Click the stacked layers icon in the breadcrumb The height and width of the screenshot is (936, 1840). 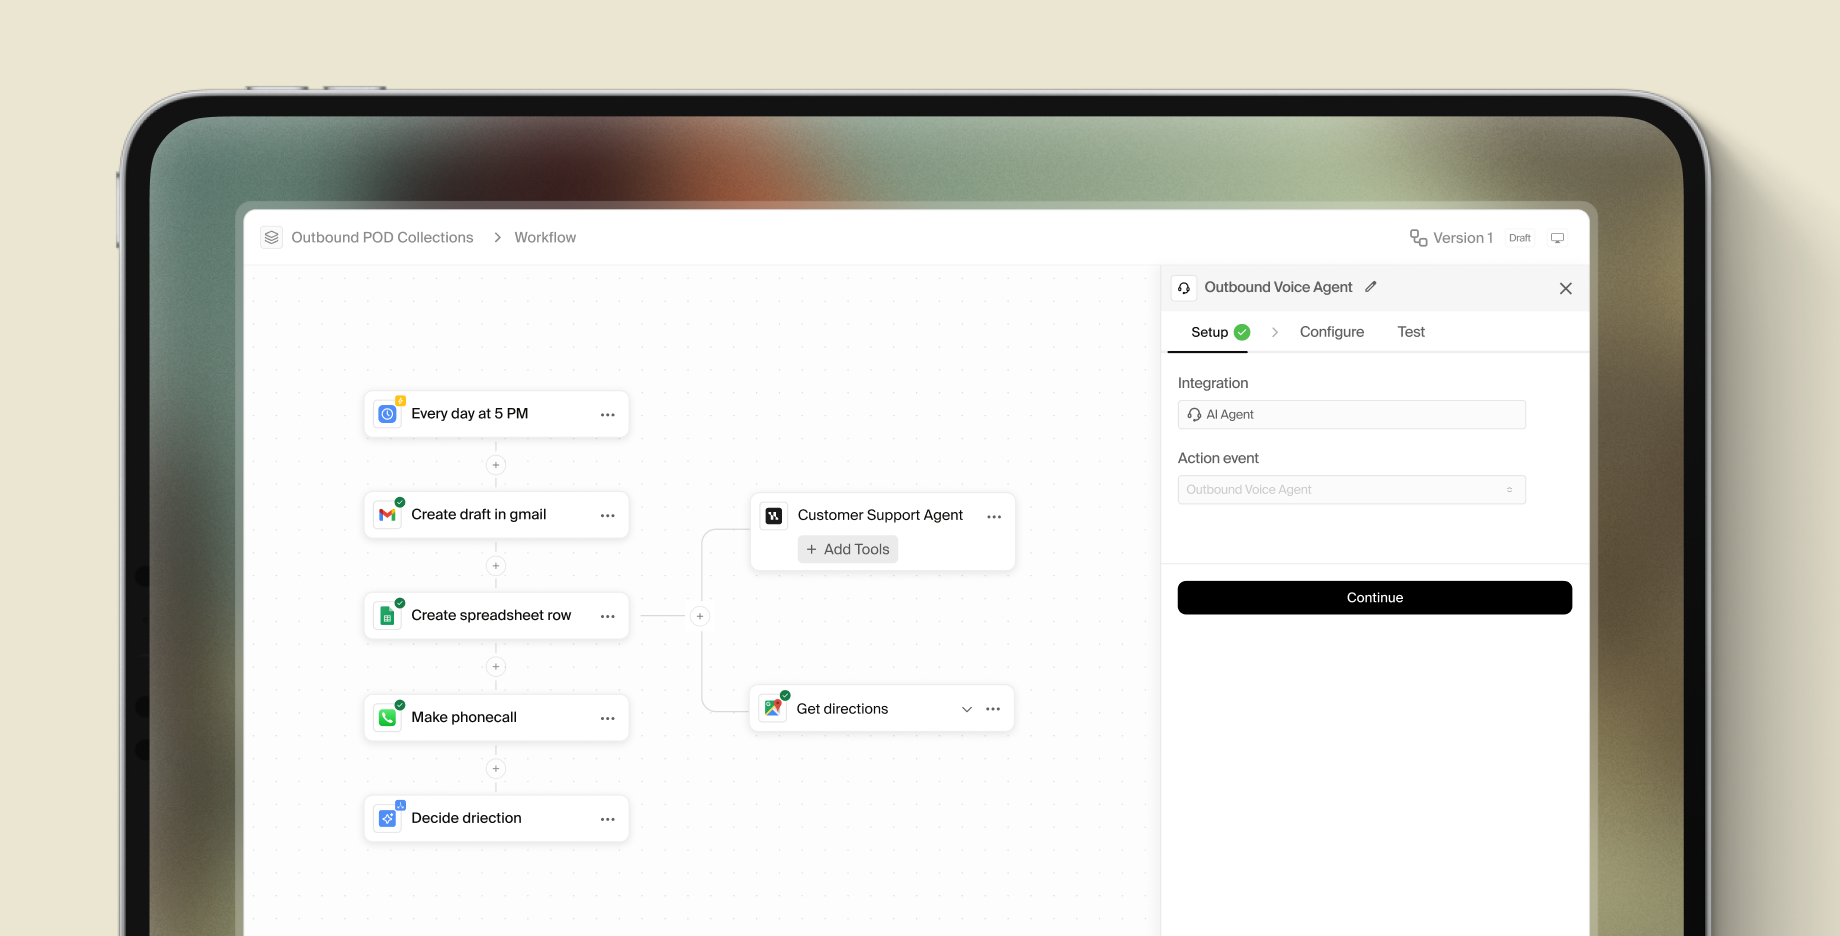coord(271,237)
